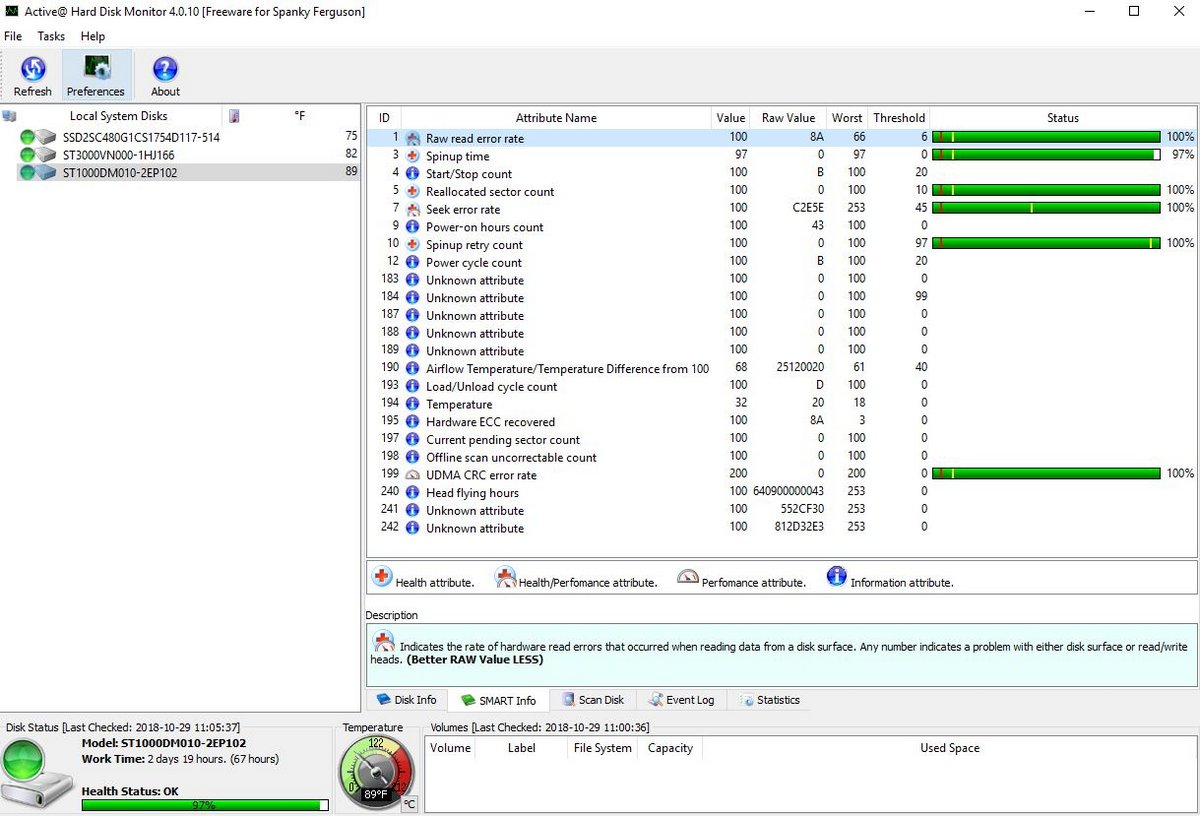This screenshot has width=1200, height=816.
Task: Click the Health Status 97% progress bar
Action: coord(205,804)
